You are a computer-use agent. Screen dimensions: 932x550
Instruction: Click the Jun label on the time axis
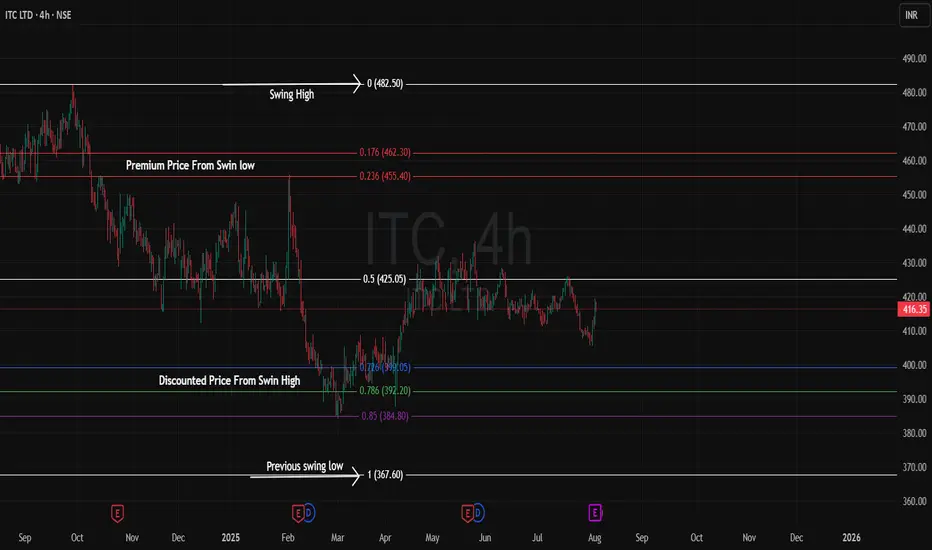click(484, 538)
